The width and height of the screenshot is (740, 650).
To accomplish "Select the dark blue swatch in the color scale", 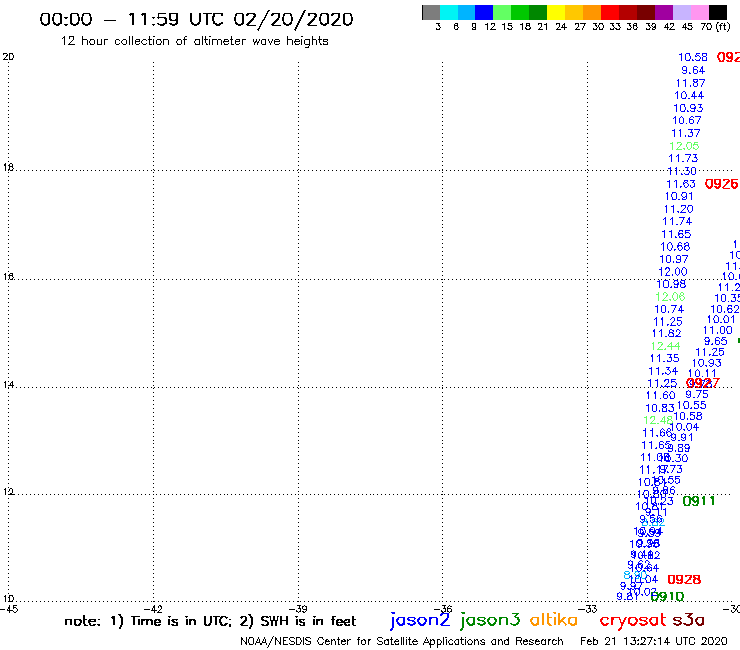I will [484, 12].
